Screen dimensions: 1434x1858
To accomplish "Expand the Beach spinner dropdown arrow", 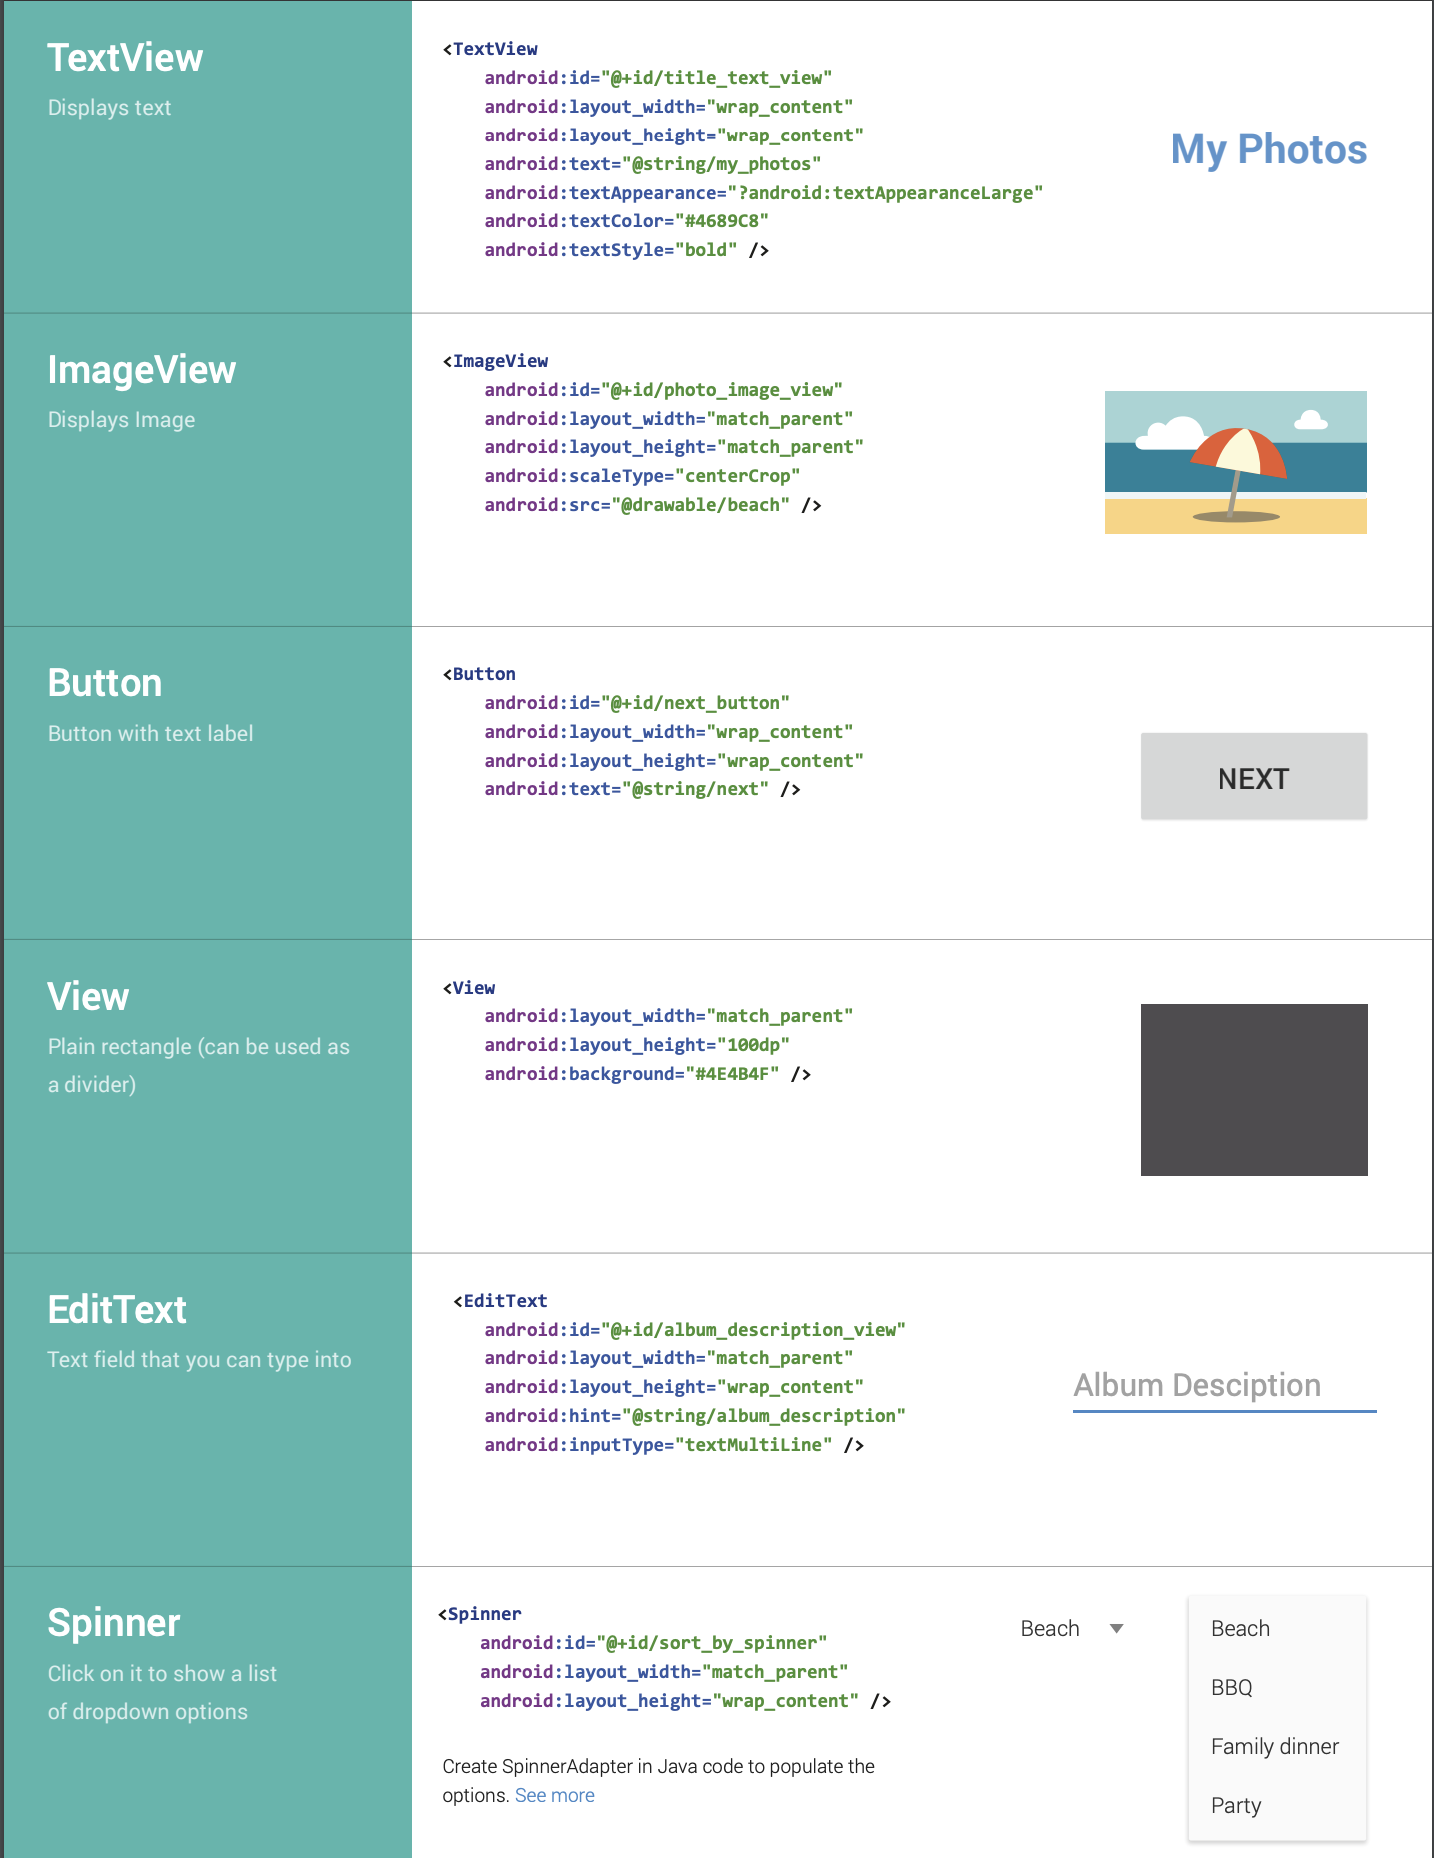I will (1116, 1629).
